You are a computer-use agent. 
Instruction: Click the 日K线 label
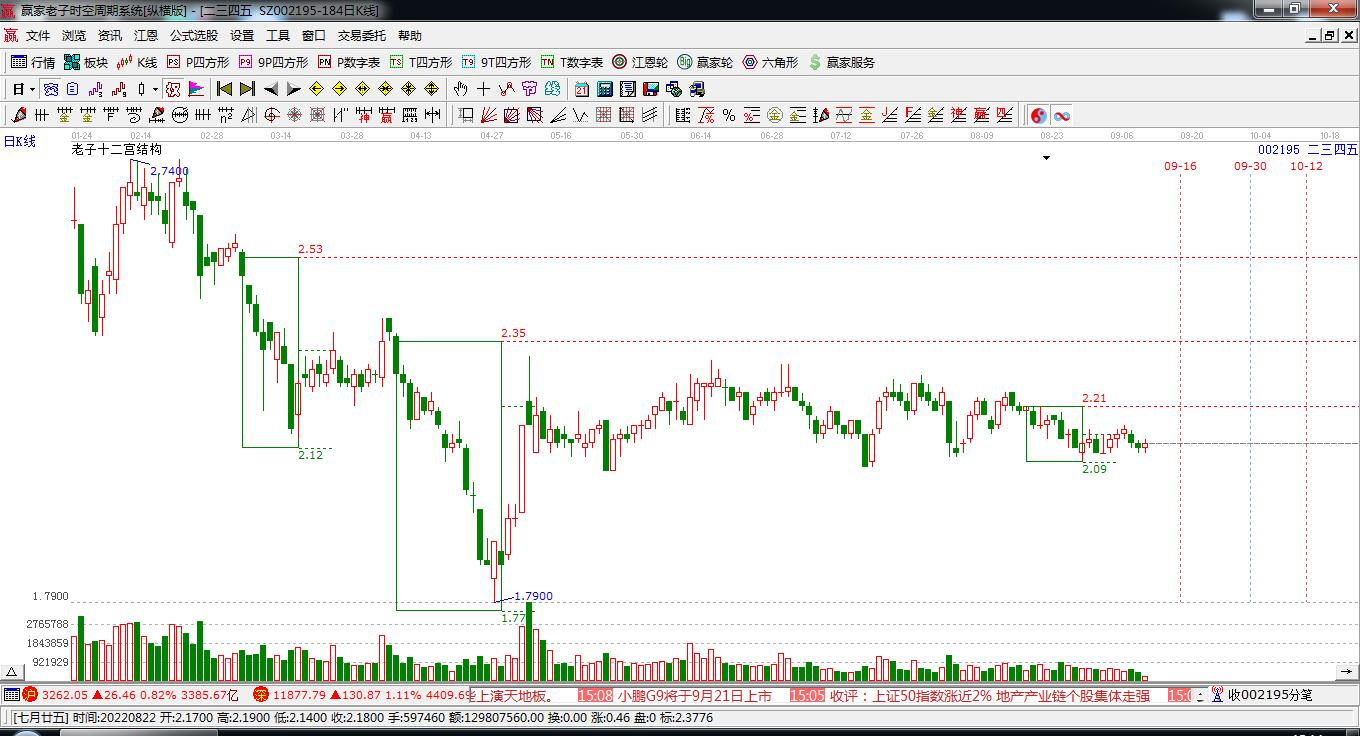[x=19, y=142]
